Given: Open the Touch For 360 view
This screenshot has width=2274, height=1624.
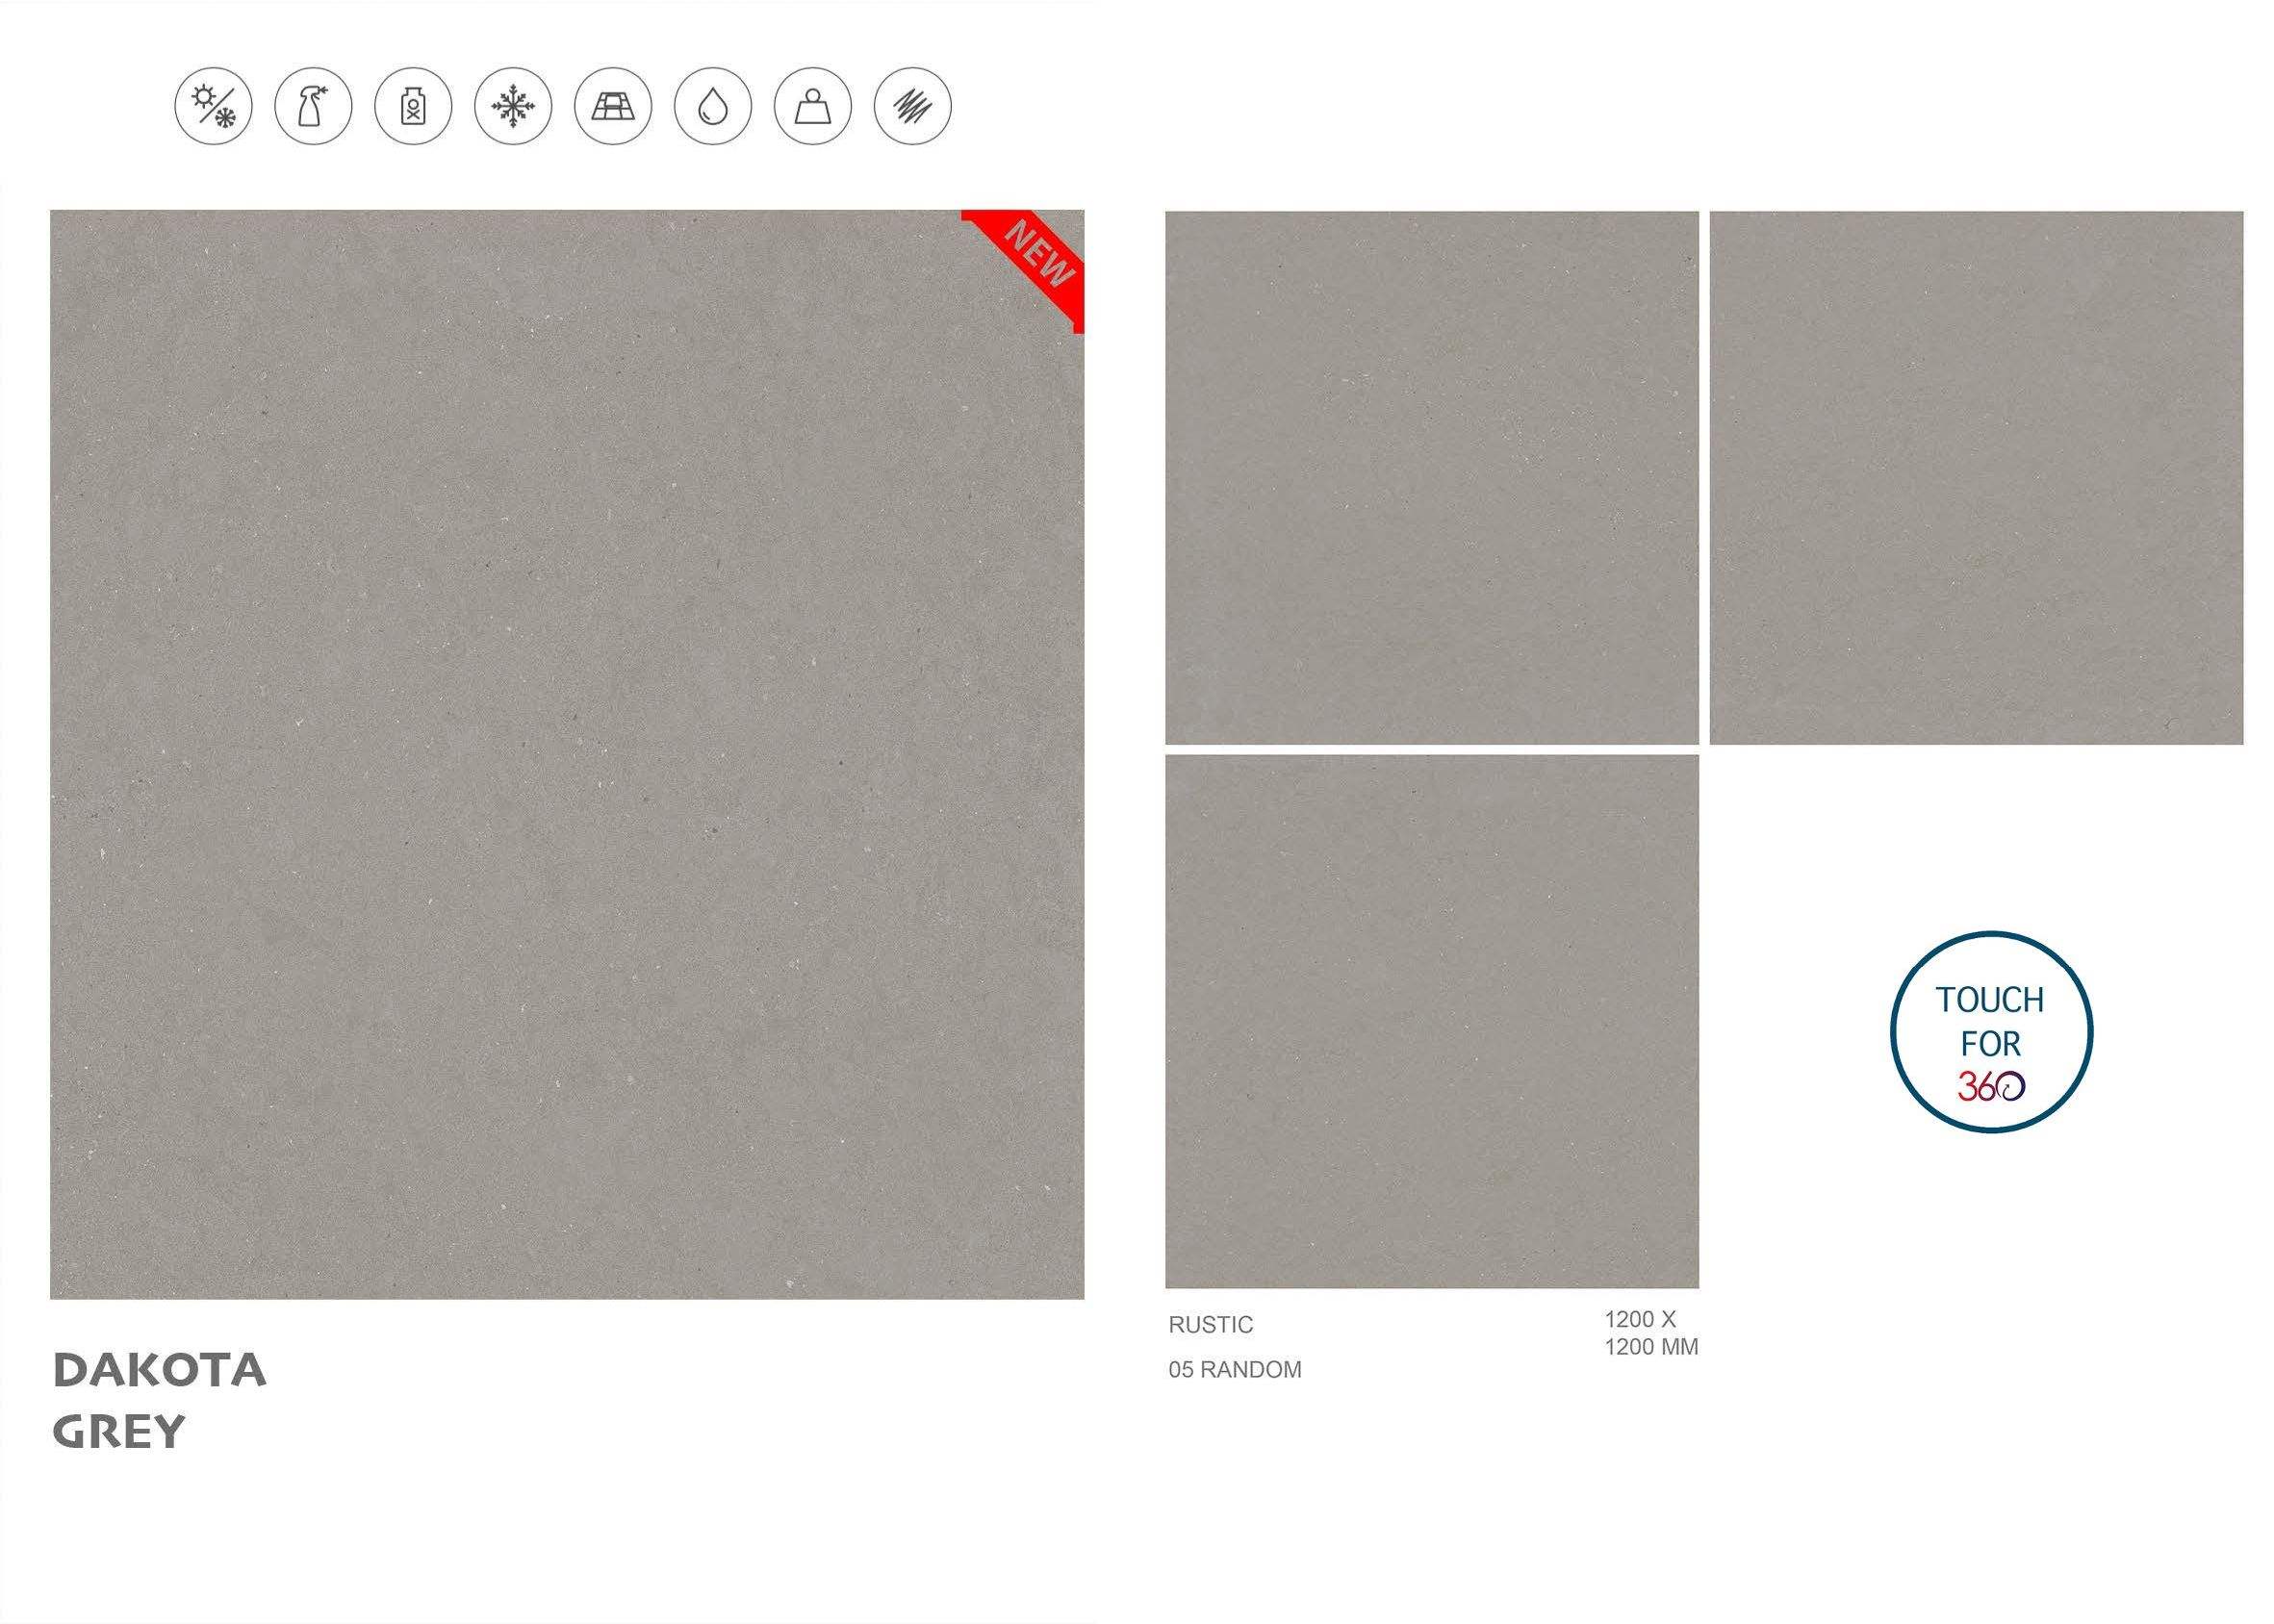Looking at the screenshot, I should (1991, 1032).
